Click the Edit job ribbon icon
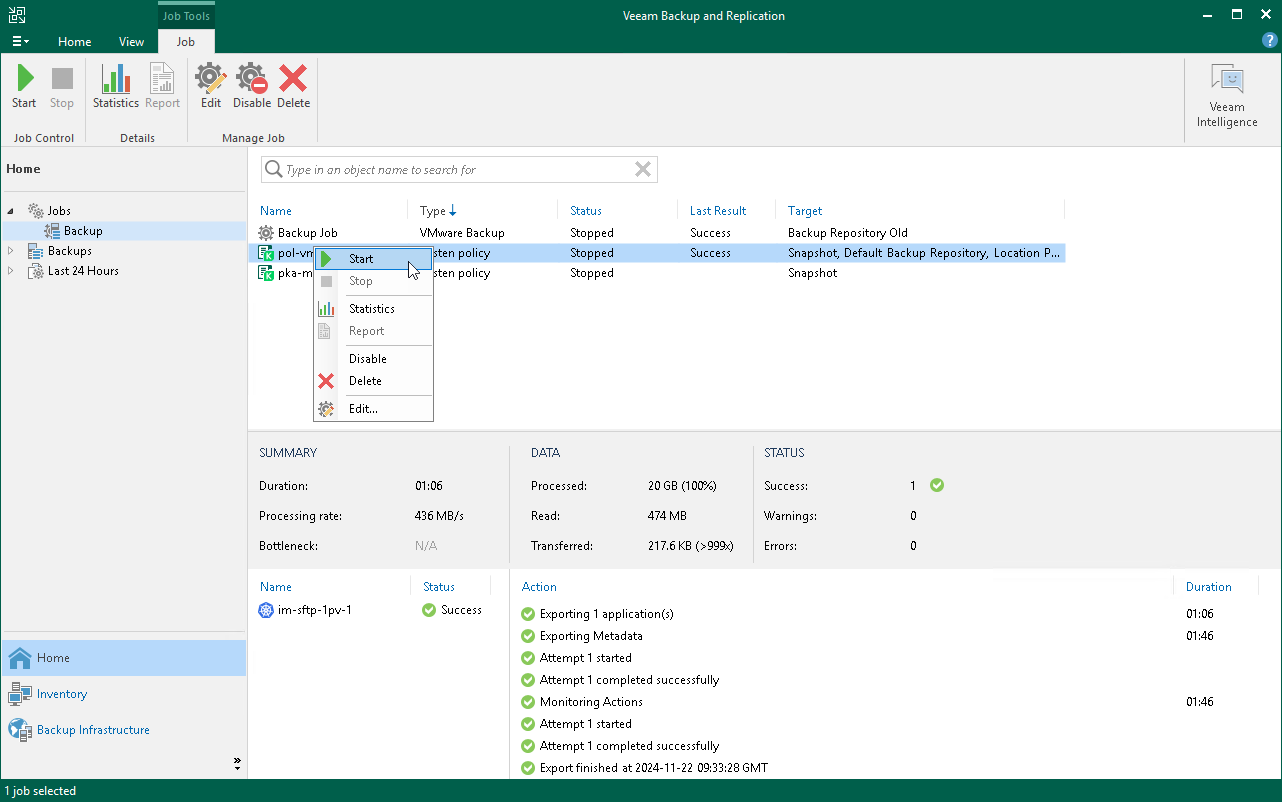Image resolution: width=1282 pixels, height=802 pixels. click(x=211, y=87)
